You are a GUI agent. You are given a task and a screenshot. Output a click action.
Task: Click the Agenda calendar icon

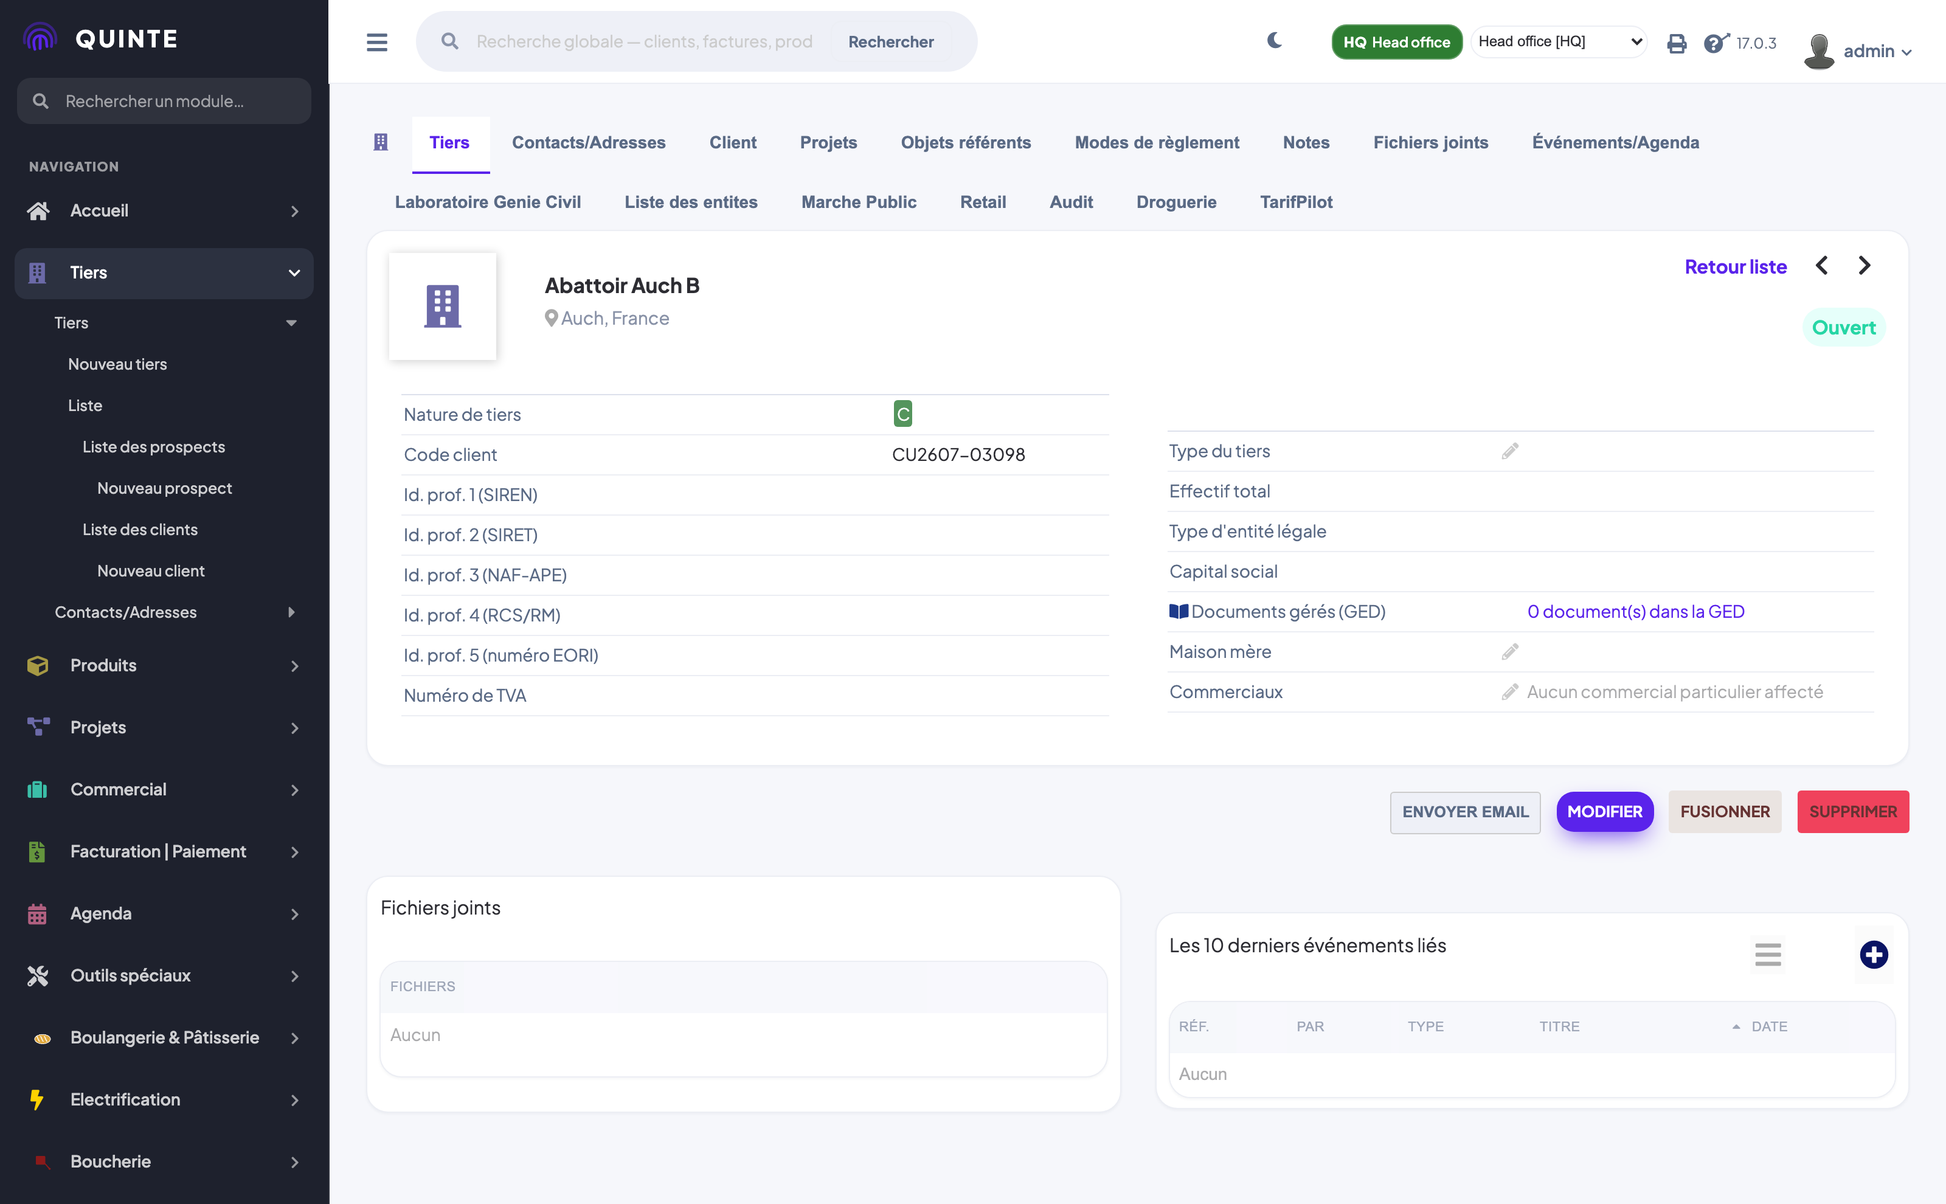coord(38,913)
